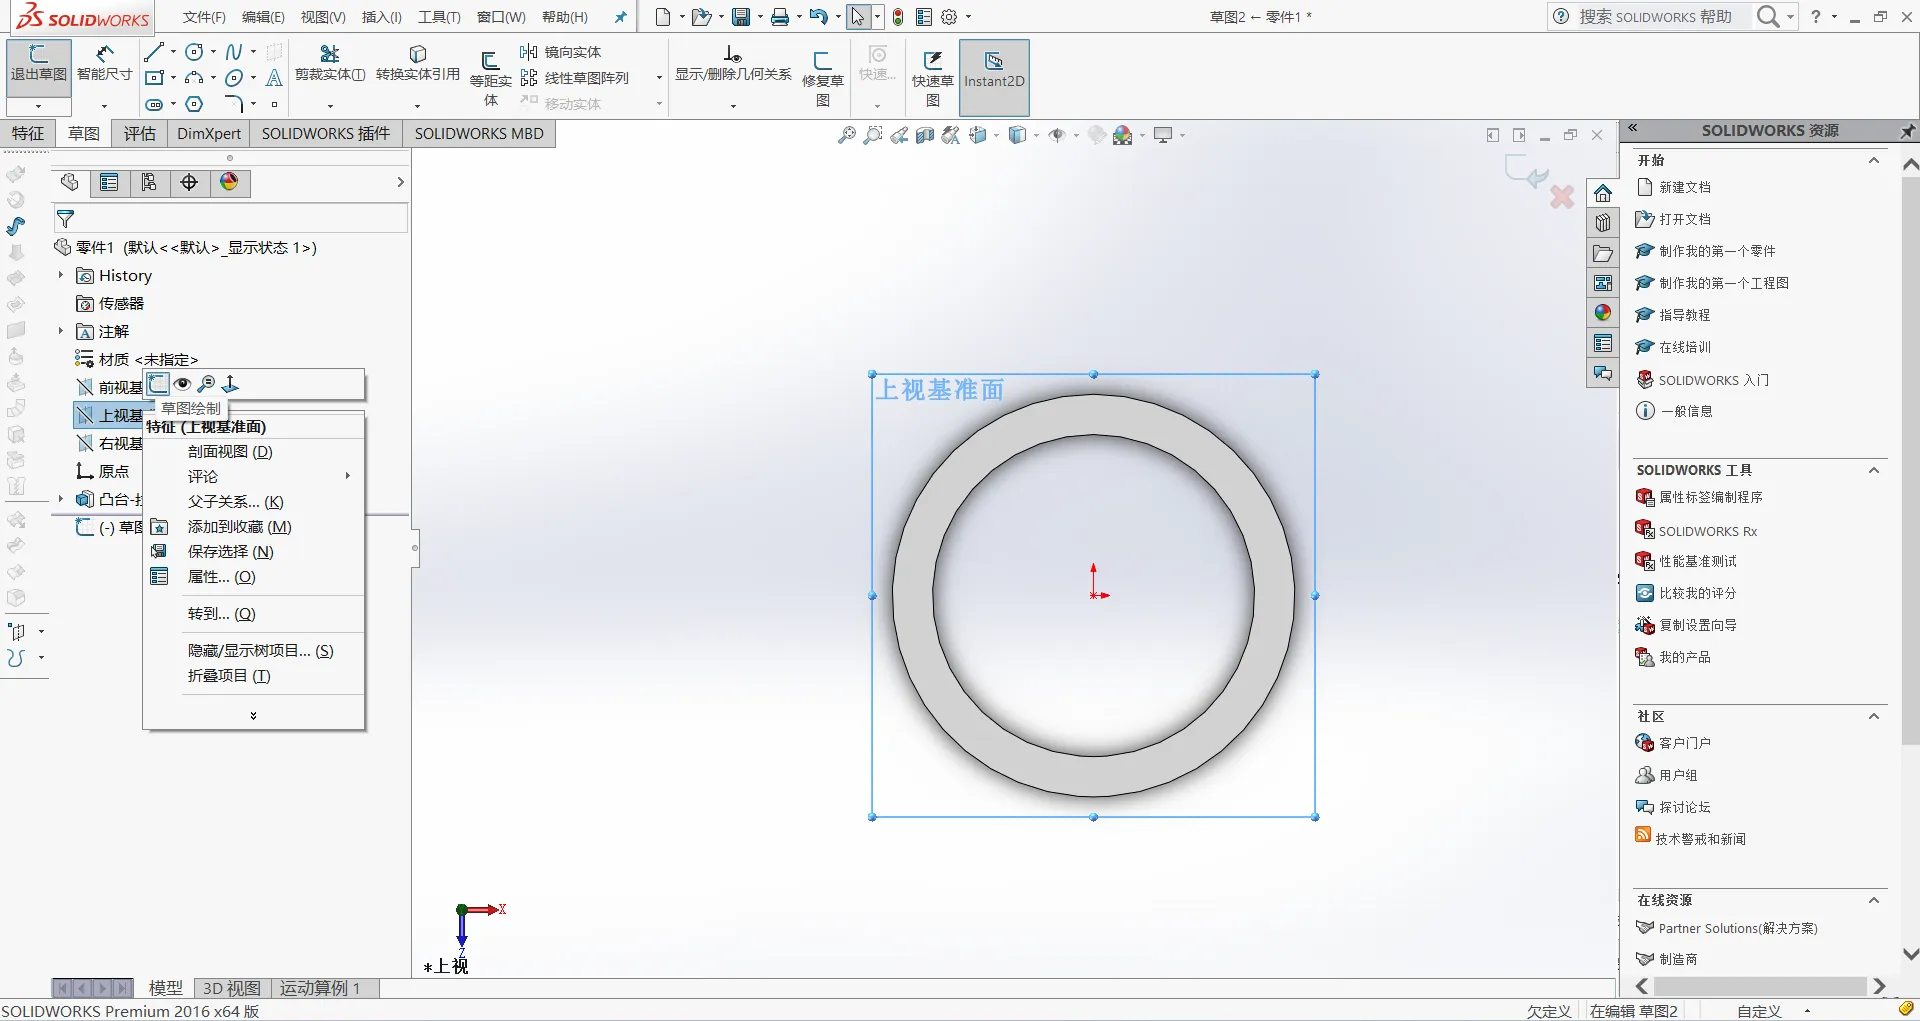The width and height of the screenshot is (1920, 1021).
Task: Open the 工具(T) menu
Action: [439, 17]
